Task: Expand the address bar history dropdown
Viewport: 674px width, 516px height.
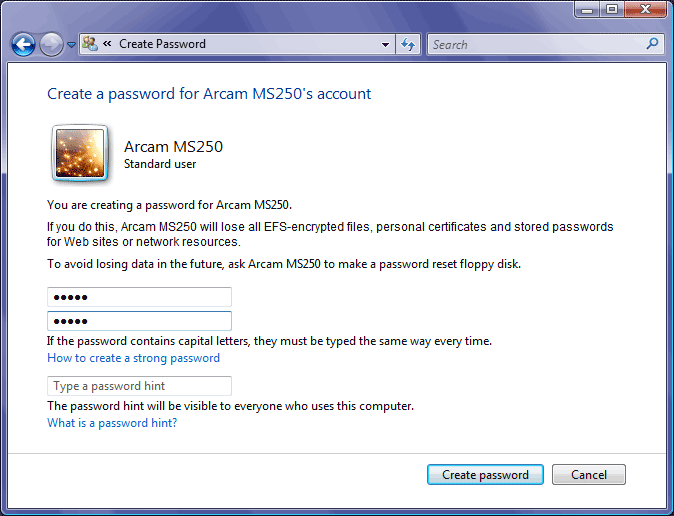Action: coord(386,44)
